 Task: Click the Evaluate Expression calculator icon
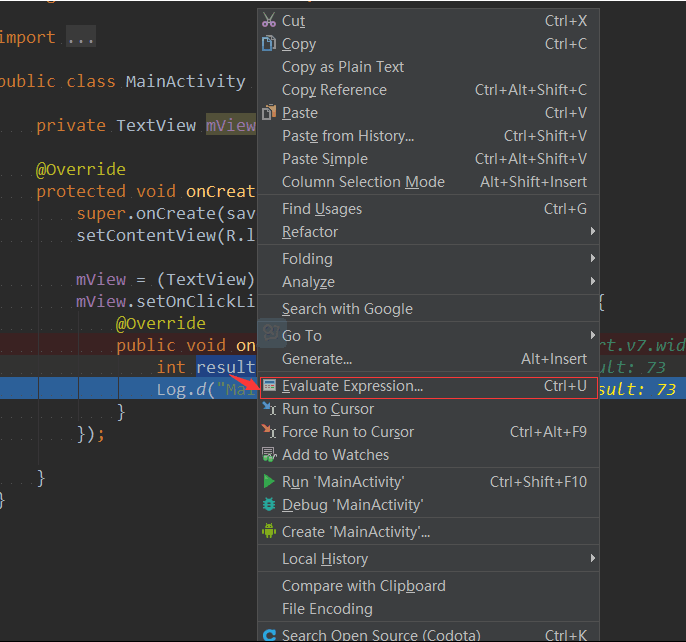pos(270,386)
